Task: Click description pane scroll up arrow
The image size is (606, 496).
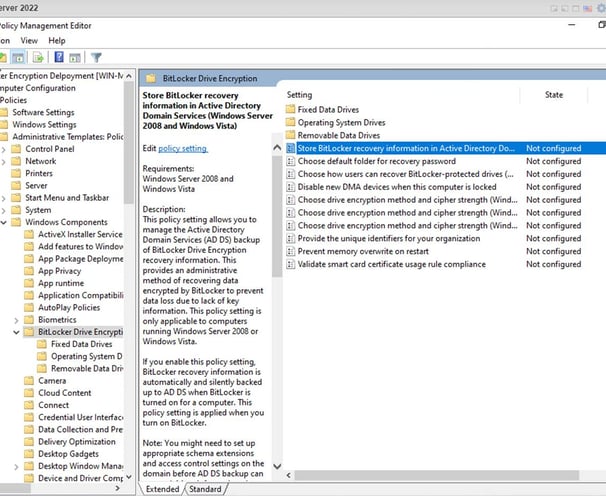Action: (277, 147)
